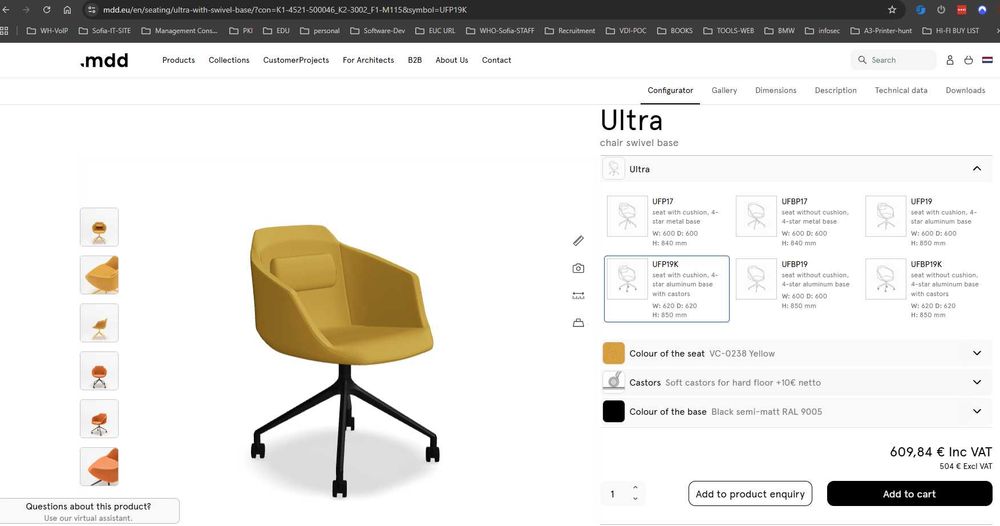
Task: Click Add to cart button
Action: click(909, 493)
